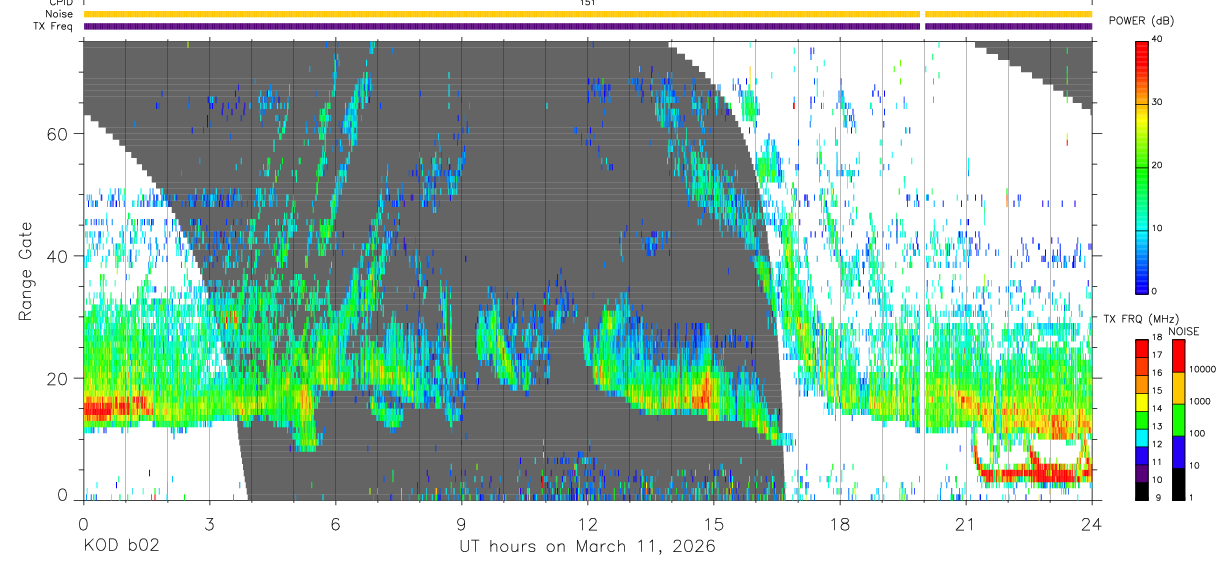The image size is (1228, 567).
Task: Click the x-axis tick label '12'
Action: [x=588, y=523]
